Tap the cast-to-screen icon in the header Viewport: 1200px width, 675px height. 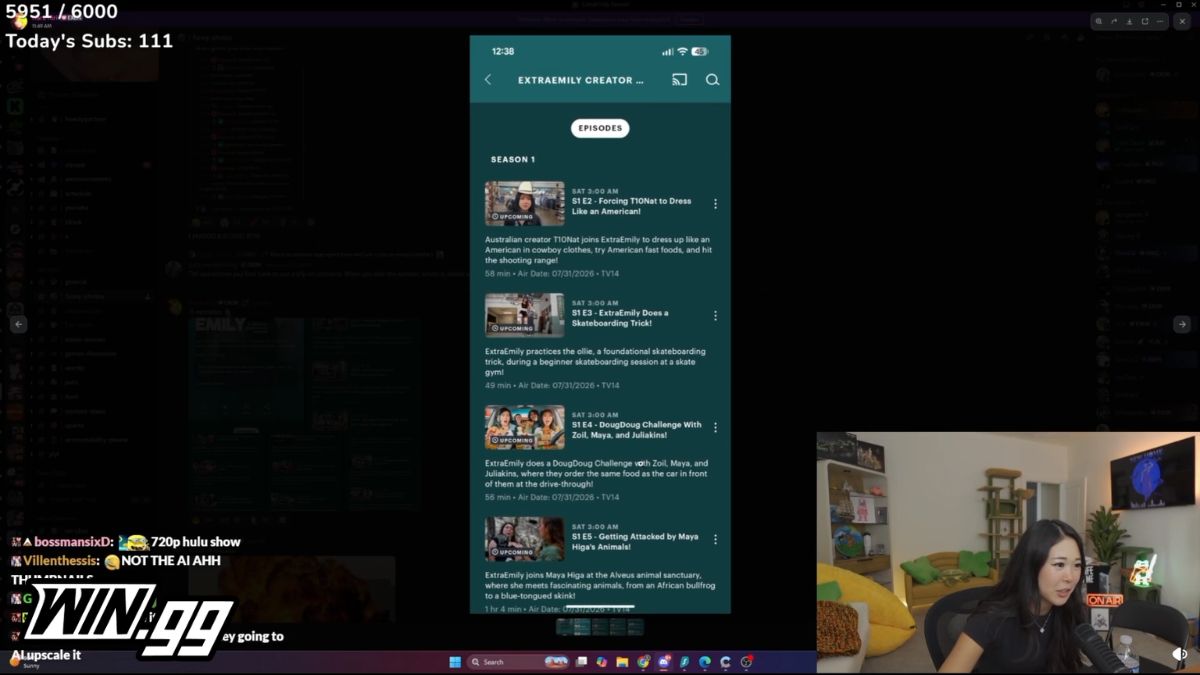(x=679, y=80)
